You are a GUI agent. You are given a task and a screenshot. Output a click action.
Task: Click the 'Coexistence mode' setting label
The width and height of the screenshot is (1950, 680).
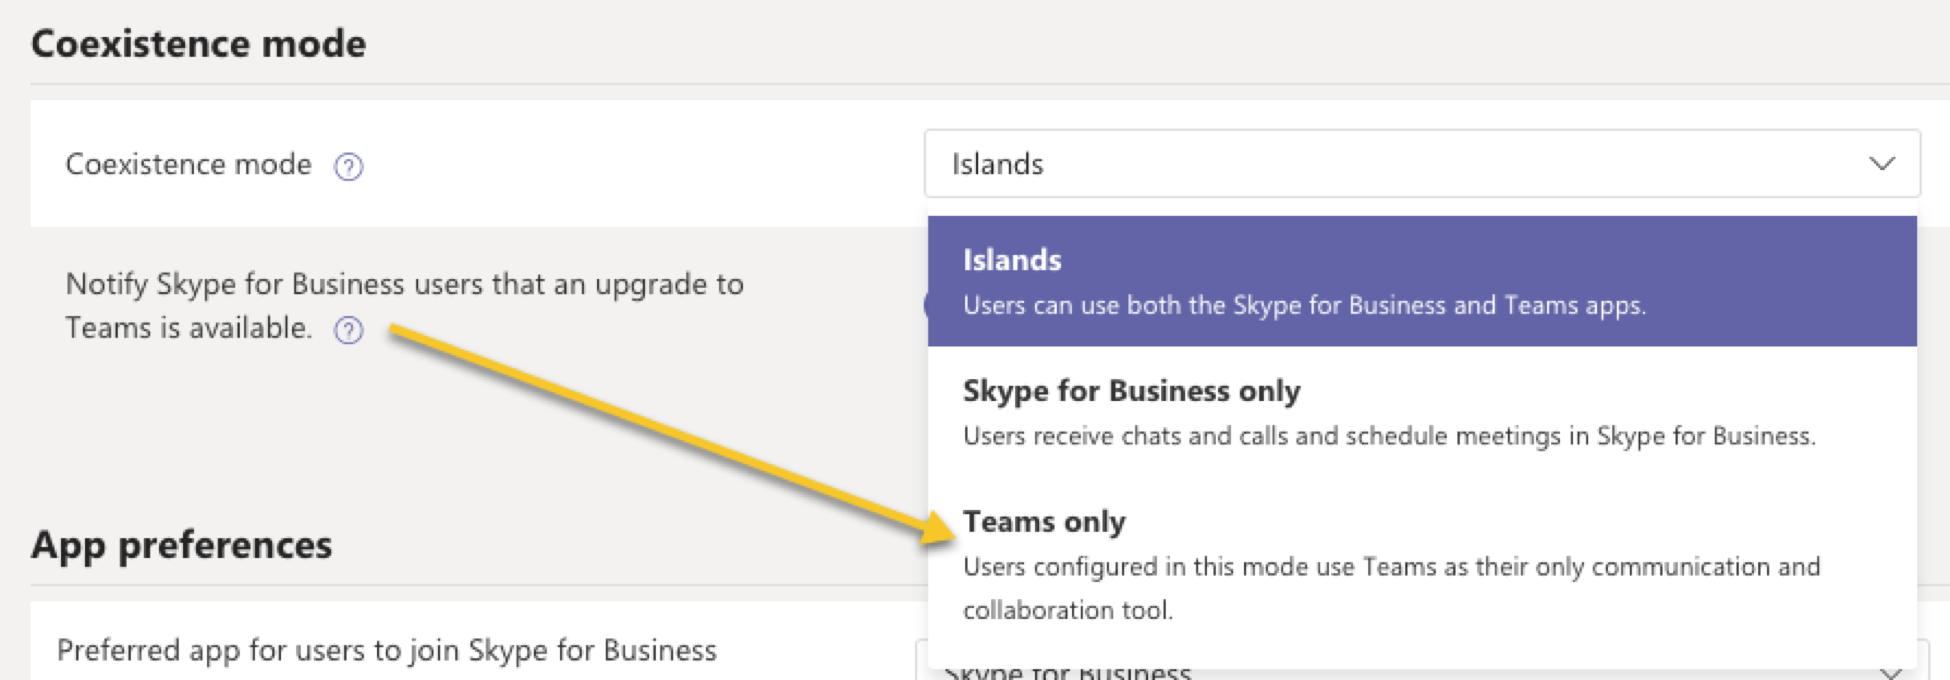pos(188,164)
